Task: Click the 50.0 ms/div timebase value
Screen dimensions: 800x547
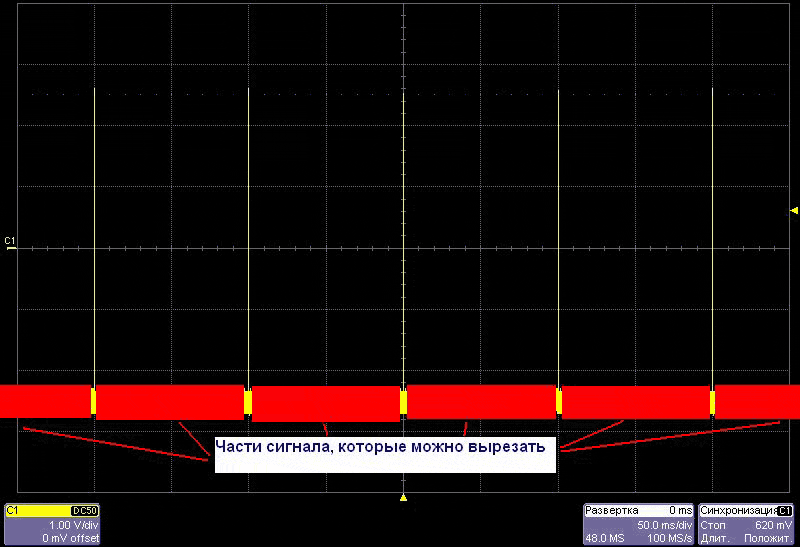Action: tap(664, 525)
